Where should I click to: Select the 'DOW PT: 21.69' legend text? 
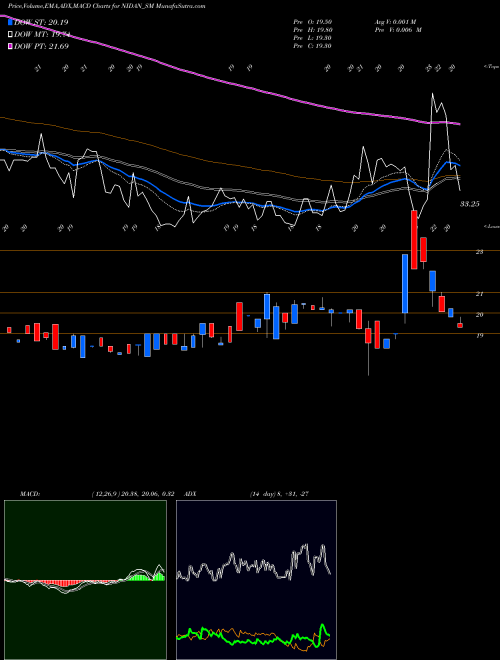click(41, 47)
